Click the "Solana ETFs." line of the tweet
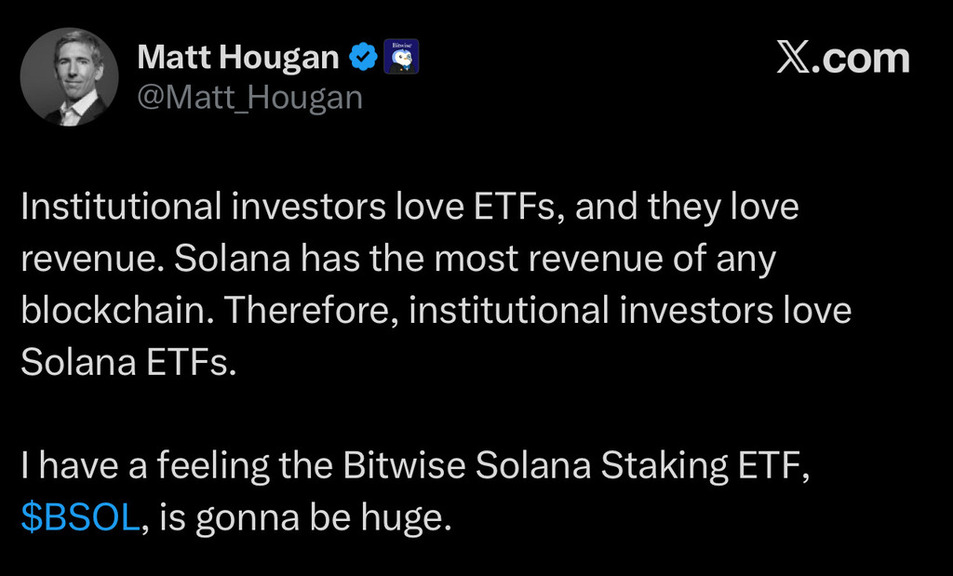This screenshot has width=953, height=576. [x=127, y=362]
